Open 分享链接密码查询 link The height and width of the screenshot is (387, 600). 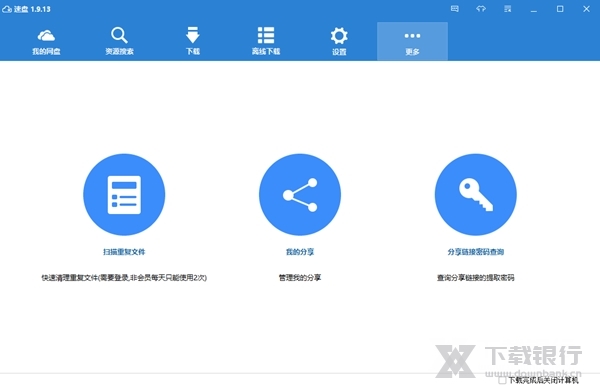(476, 252)
